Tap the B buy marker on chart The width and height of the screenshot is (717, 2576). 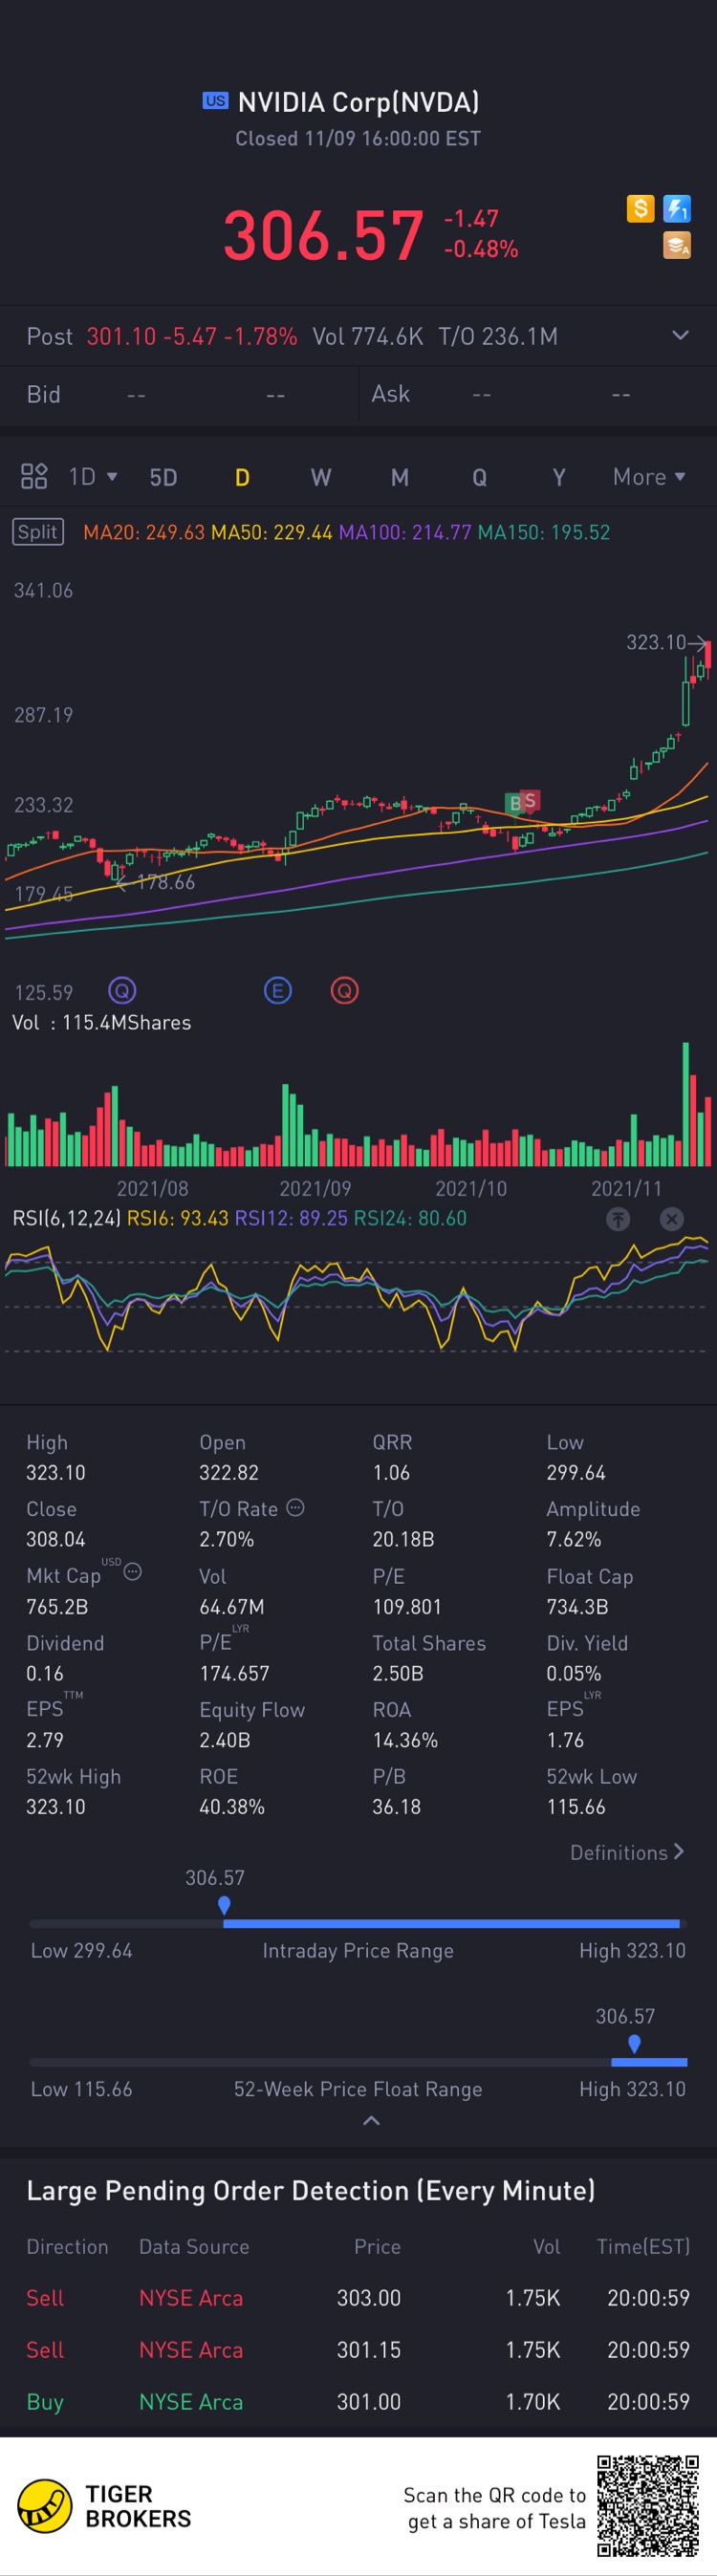(x=515, y=803)
